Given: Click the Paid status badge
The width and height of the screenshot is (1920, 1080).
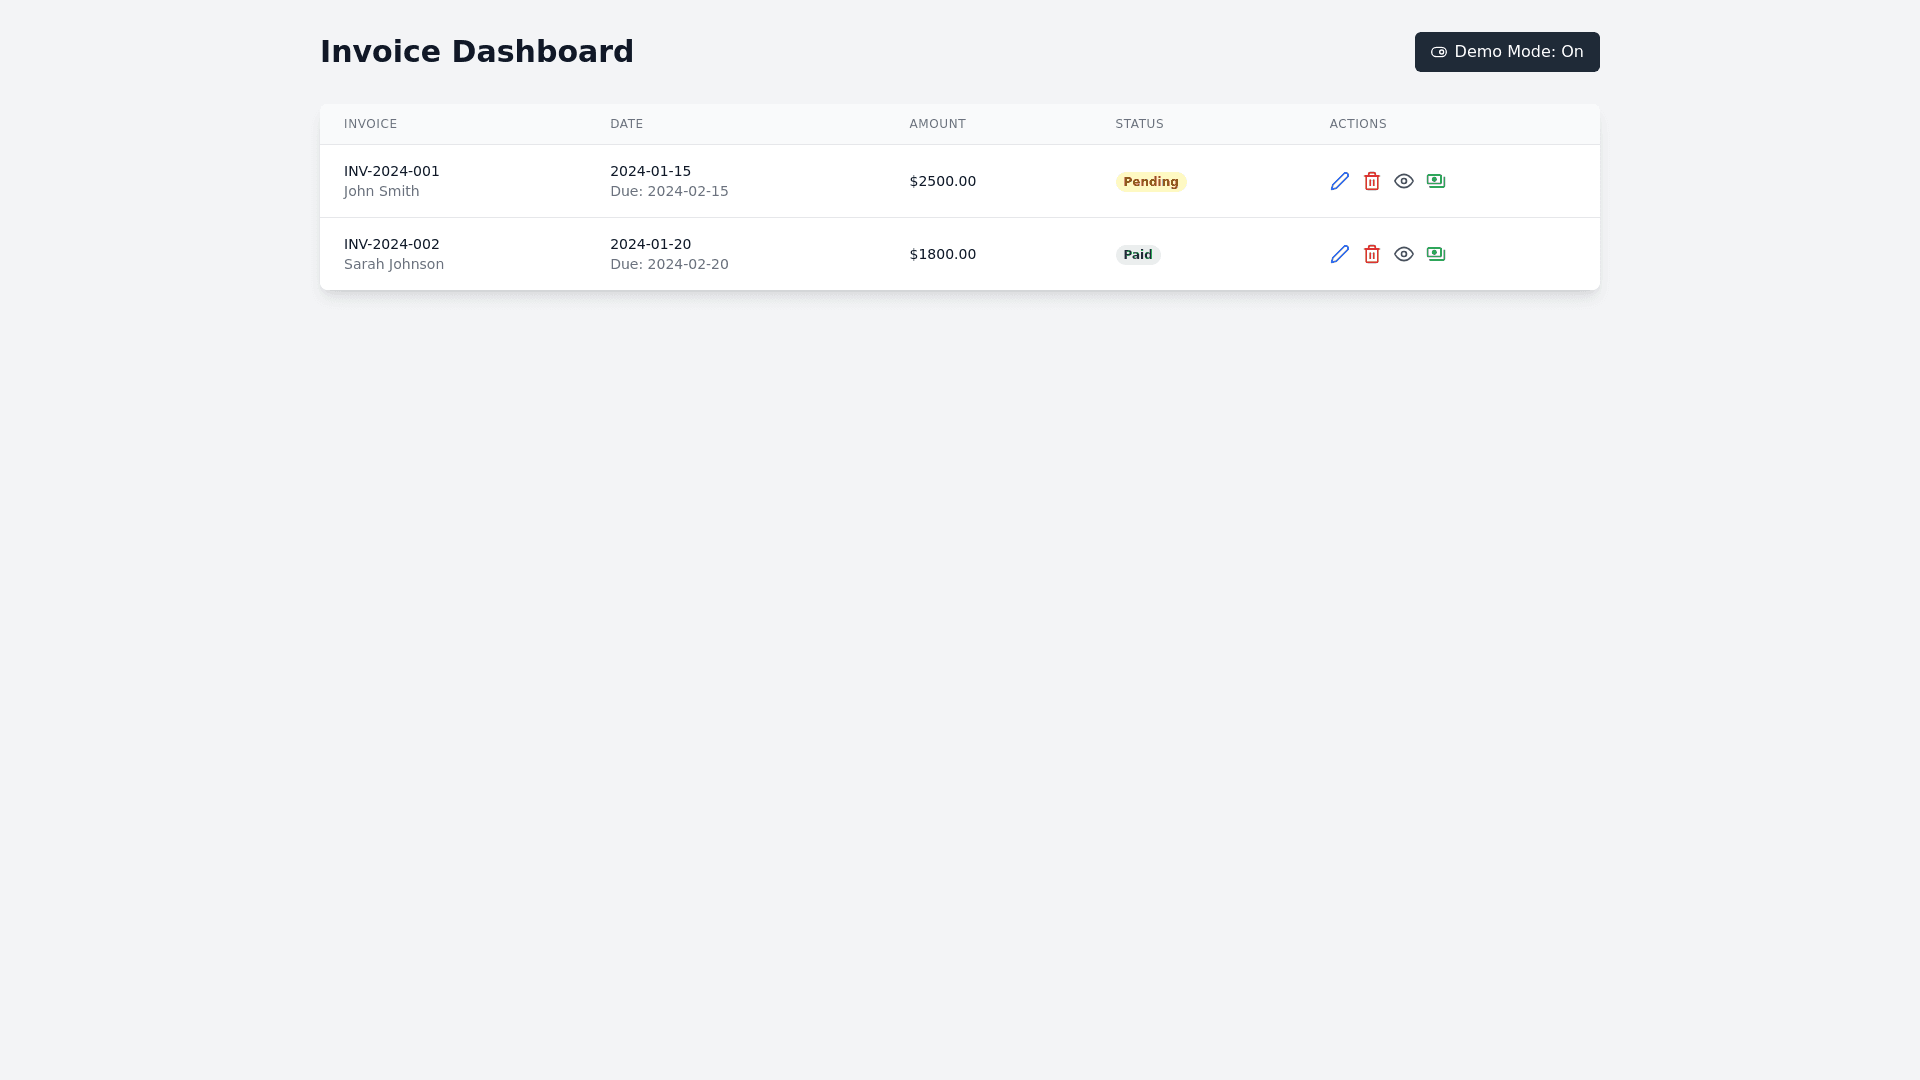Looking at the screenshot, I should [x=1137, y=255].
